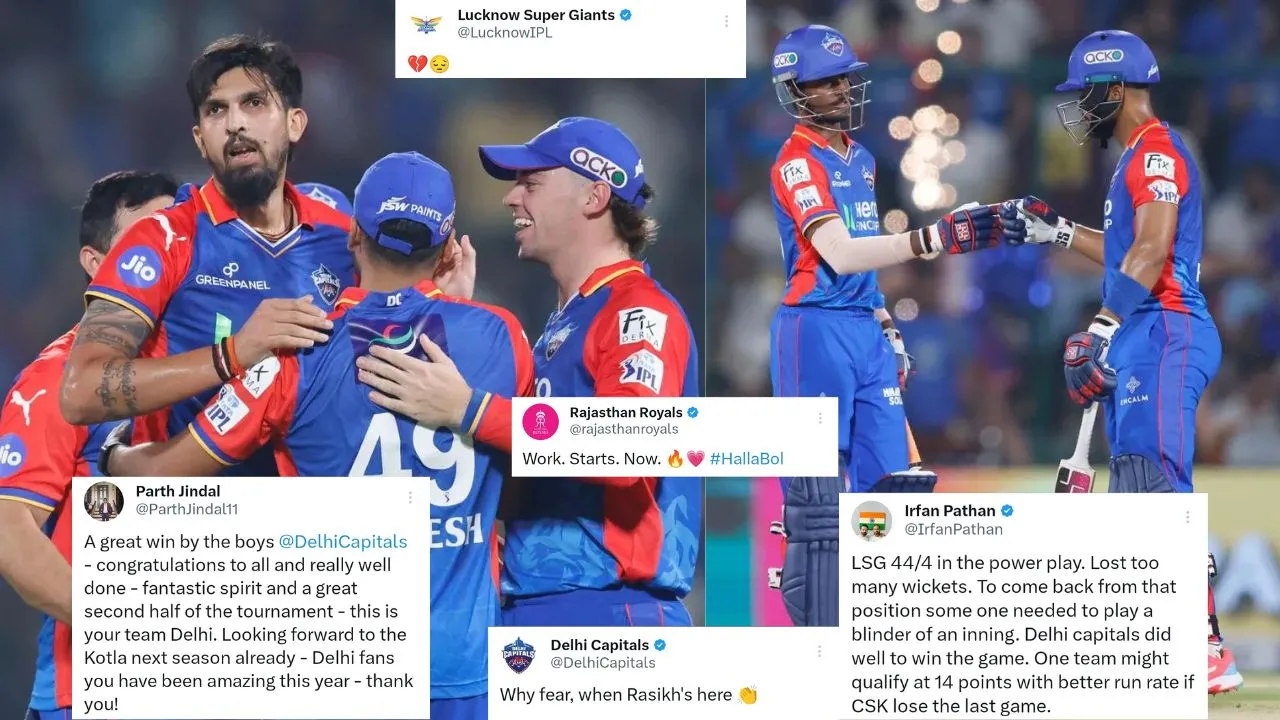Open Irfan Pathan tweet three-dot menu
Viewport: 1280px width, 720px height.
tap(1187, 517)
